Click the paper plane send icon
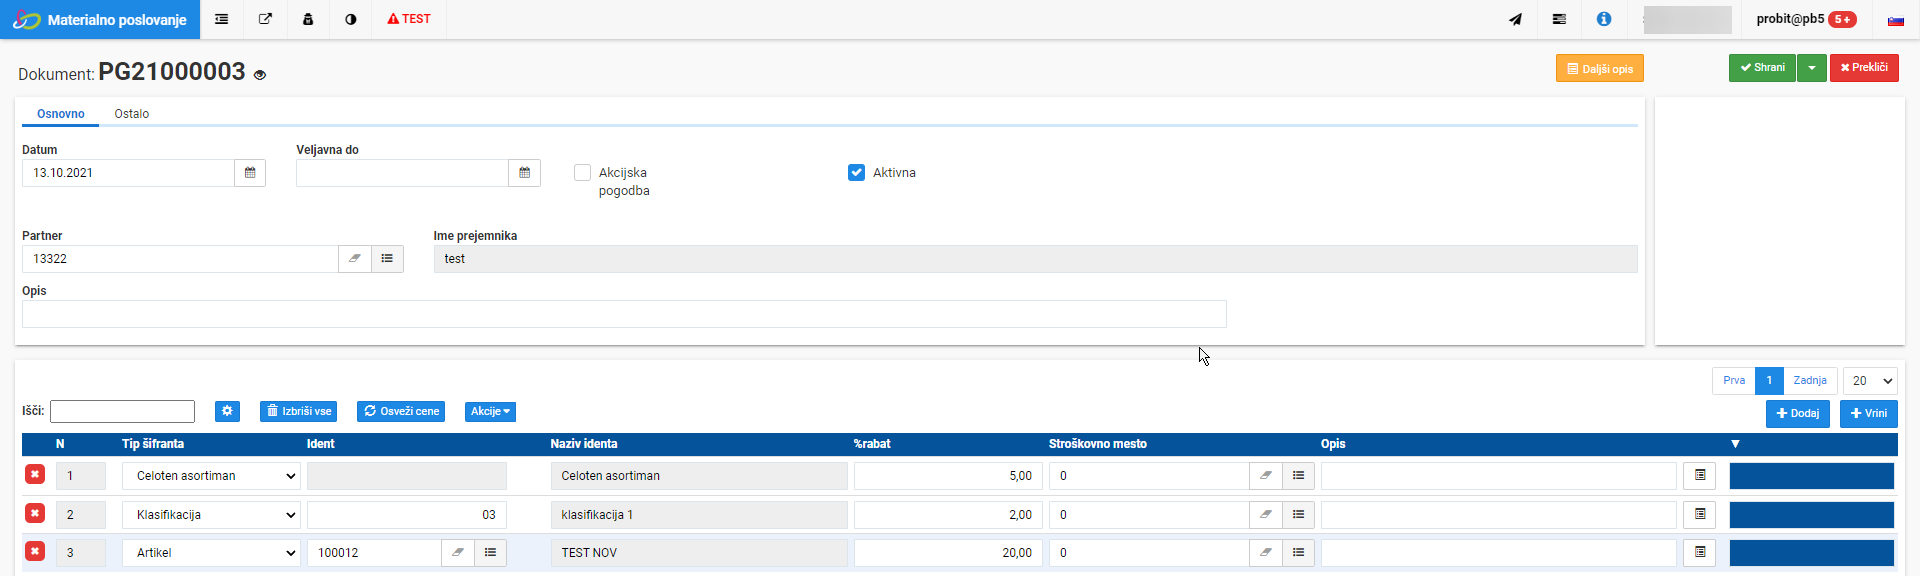1920x576 pixels. click(x=1516, y=19)
